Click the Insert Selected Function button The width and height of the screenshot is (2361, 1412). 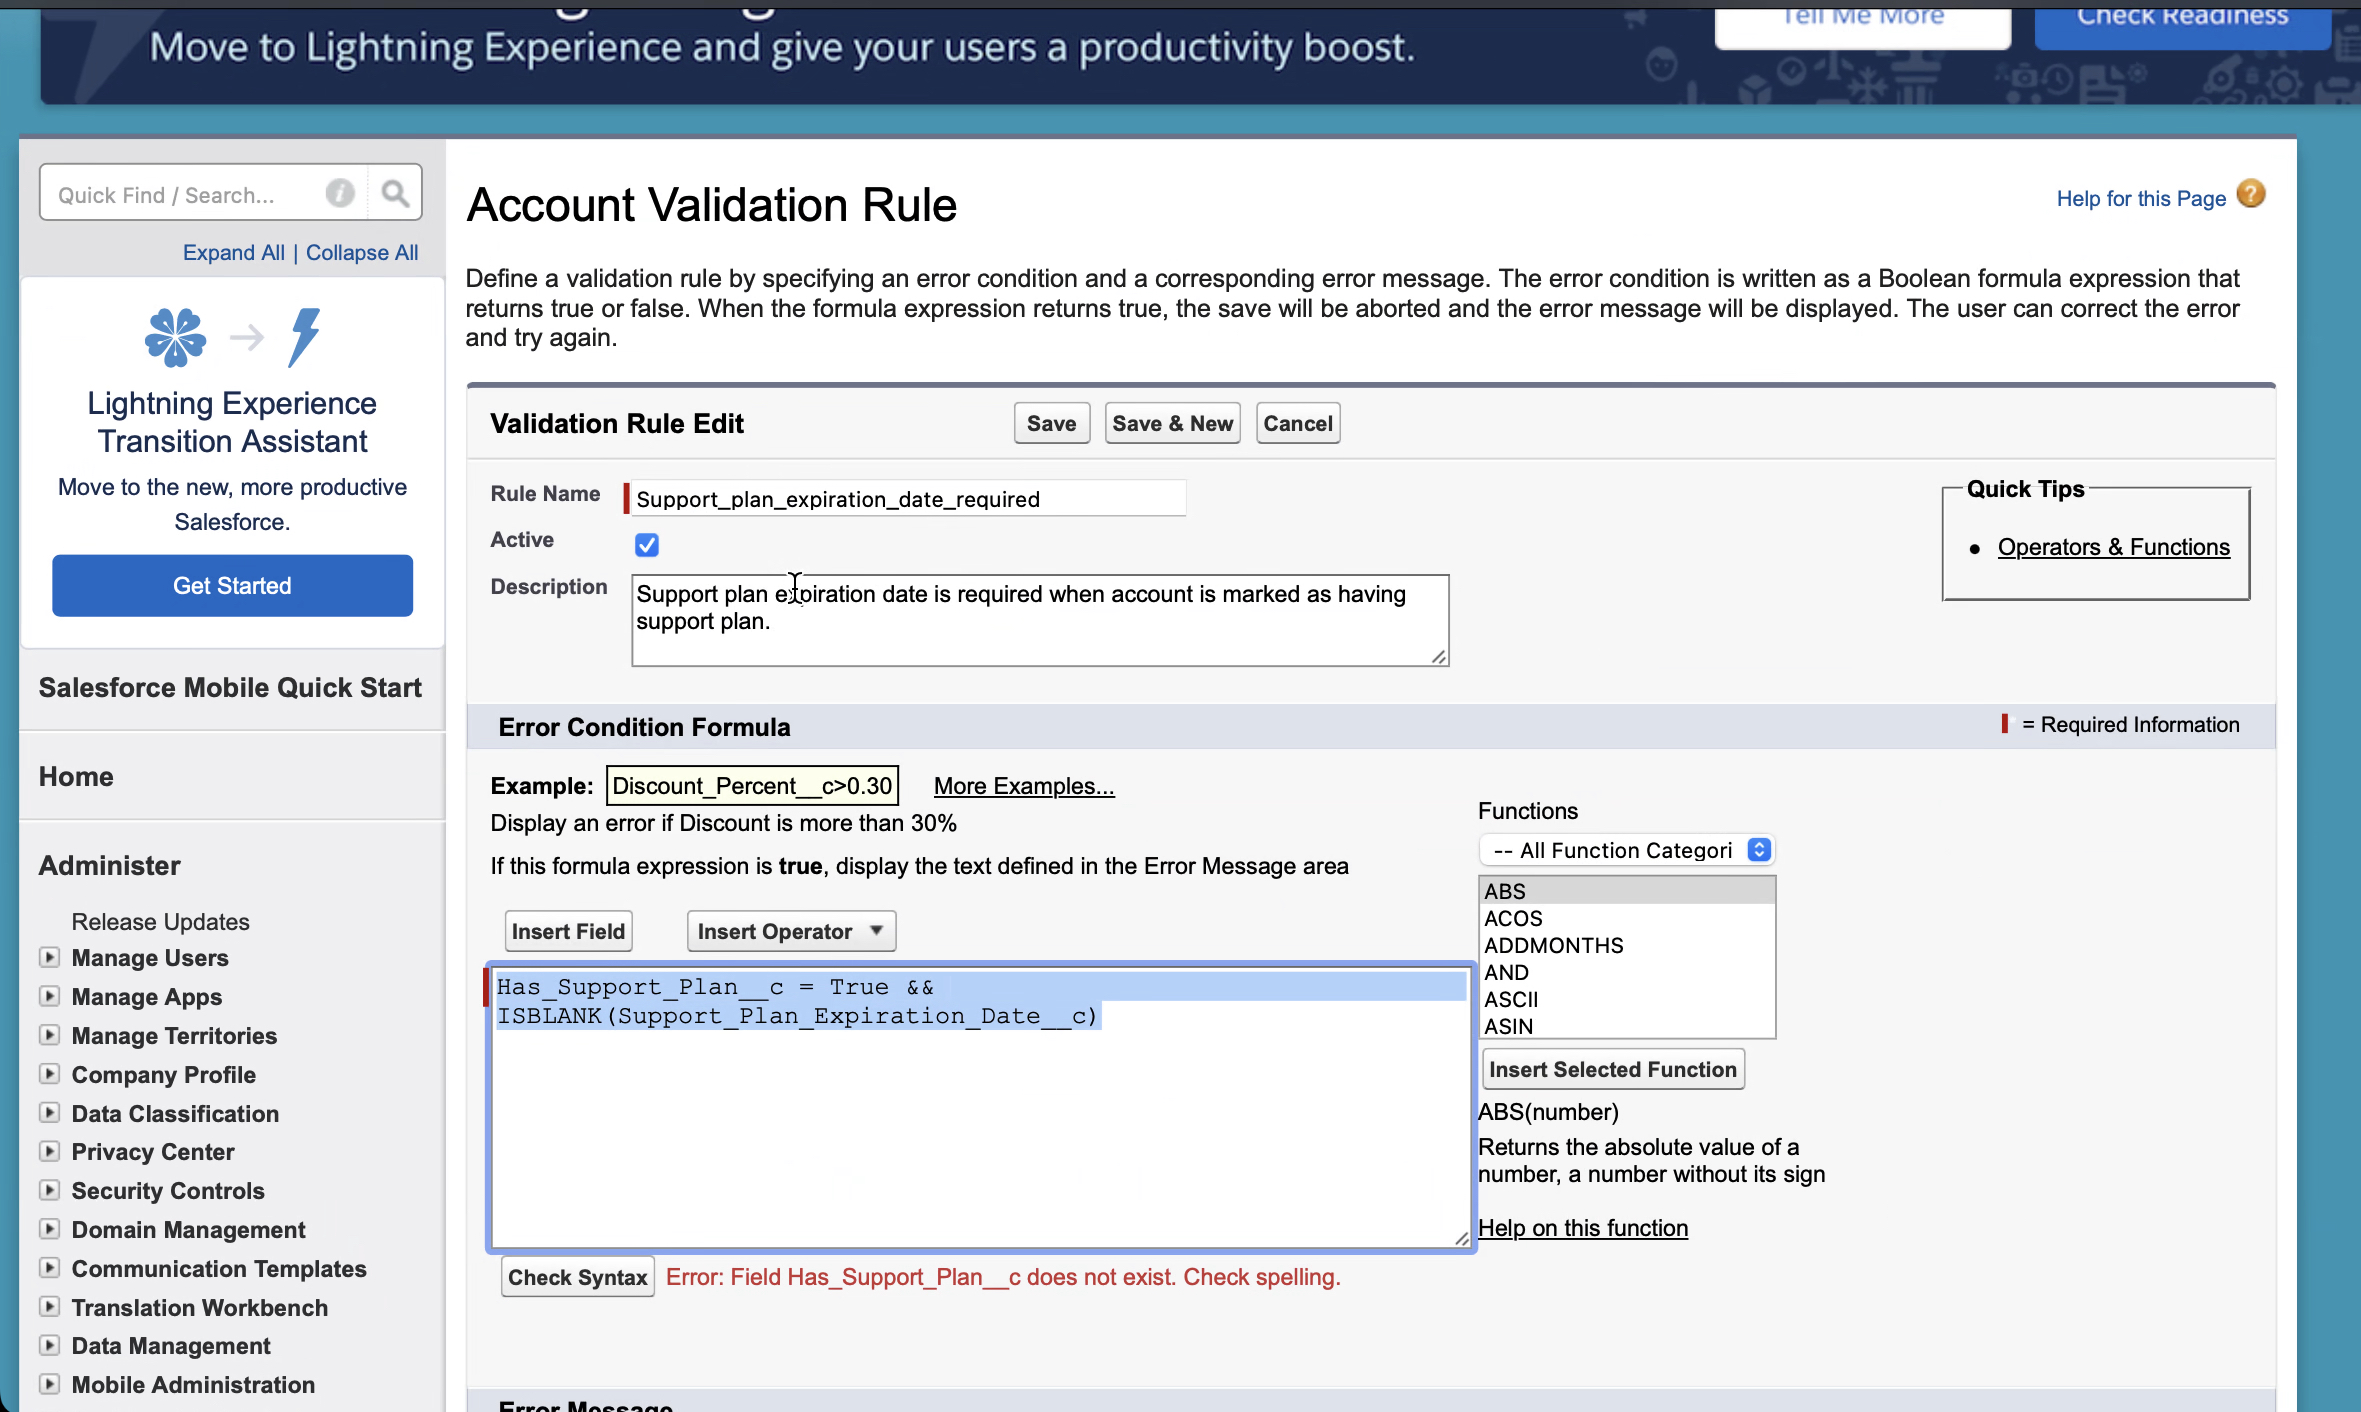1612,1069
